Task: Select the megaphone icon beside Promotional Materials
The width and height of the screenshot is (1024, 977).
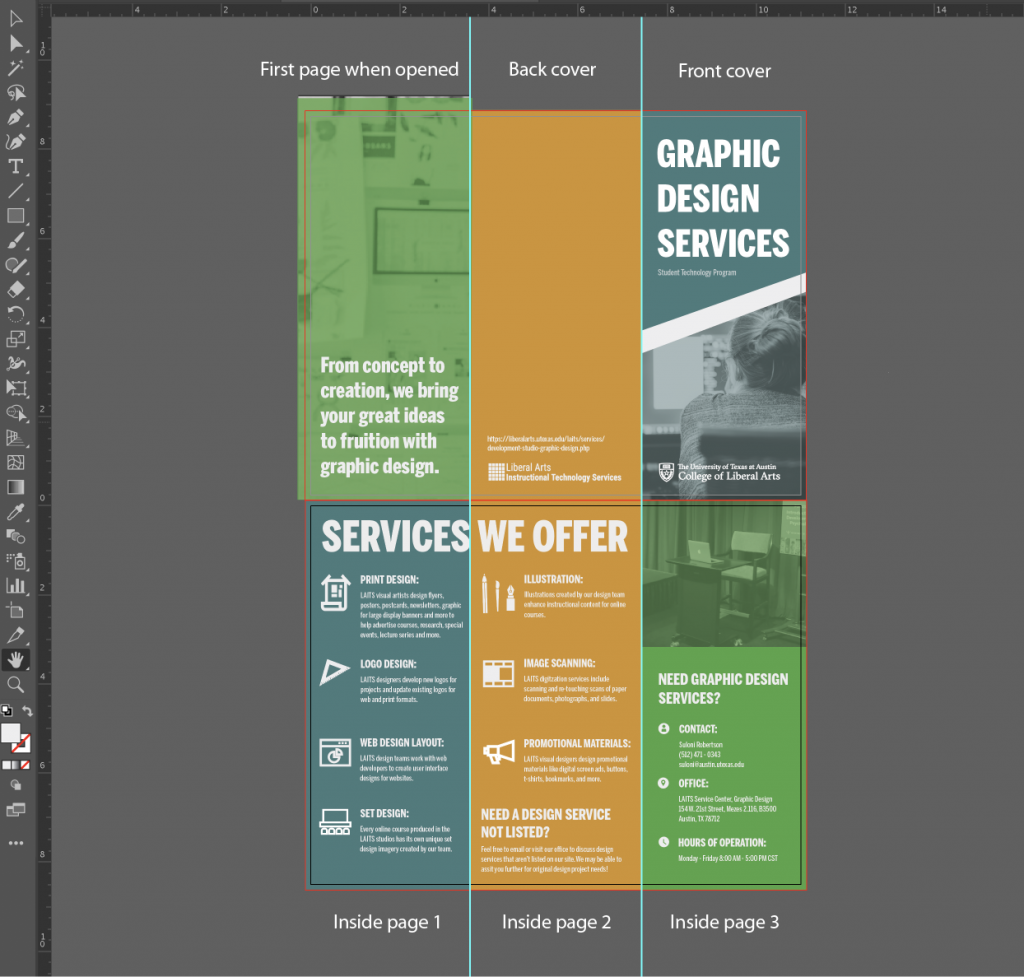Action: tap(498, 753)
